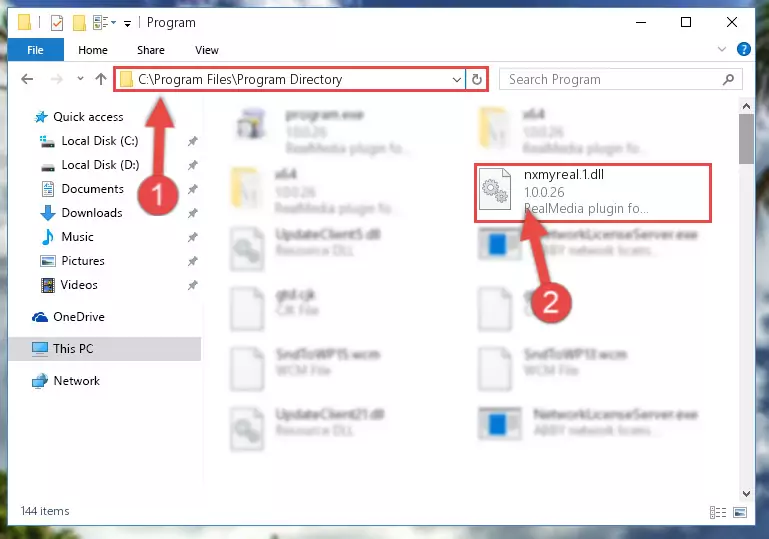Click the Back navigation arrow
The width and height of the screenshot is (769, 539).
pyautogui.click(x=27, y=79)
